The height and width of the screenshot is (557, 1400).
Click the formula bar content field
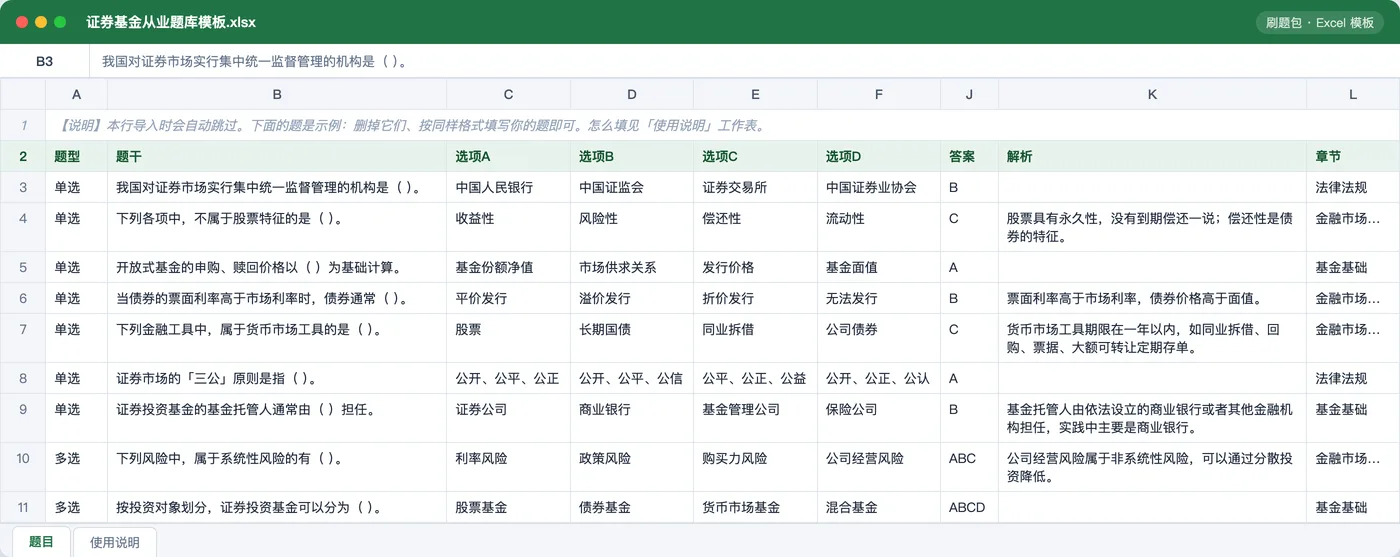(x=745, y=61)
